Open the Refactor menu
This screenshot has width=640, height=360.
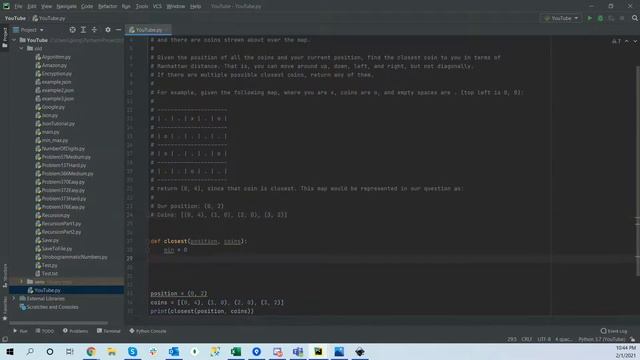[107, 6]
